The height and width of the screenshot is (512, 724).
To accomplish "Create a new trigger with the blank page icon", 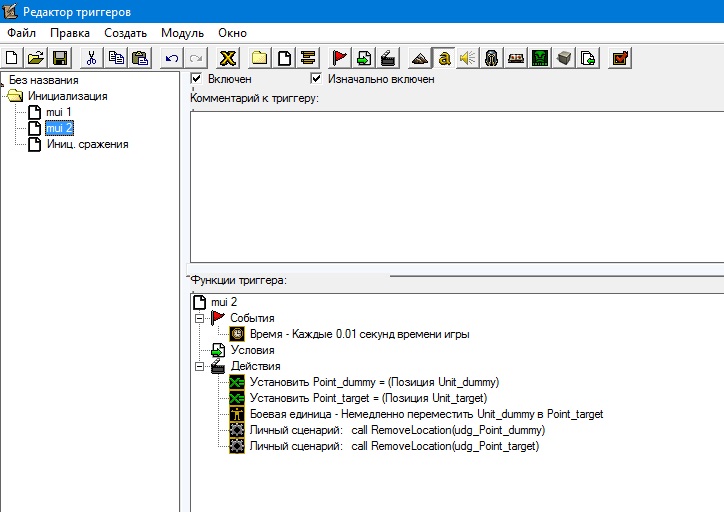I will point(284,58).
